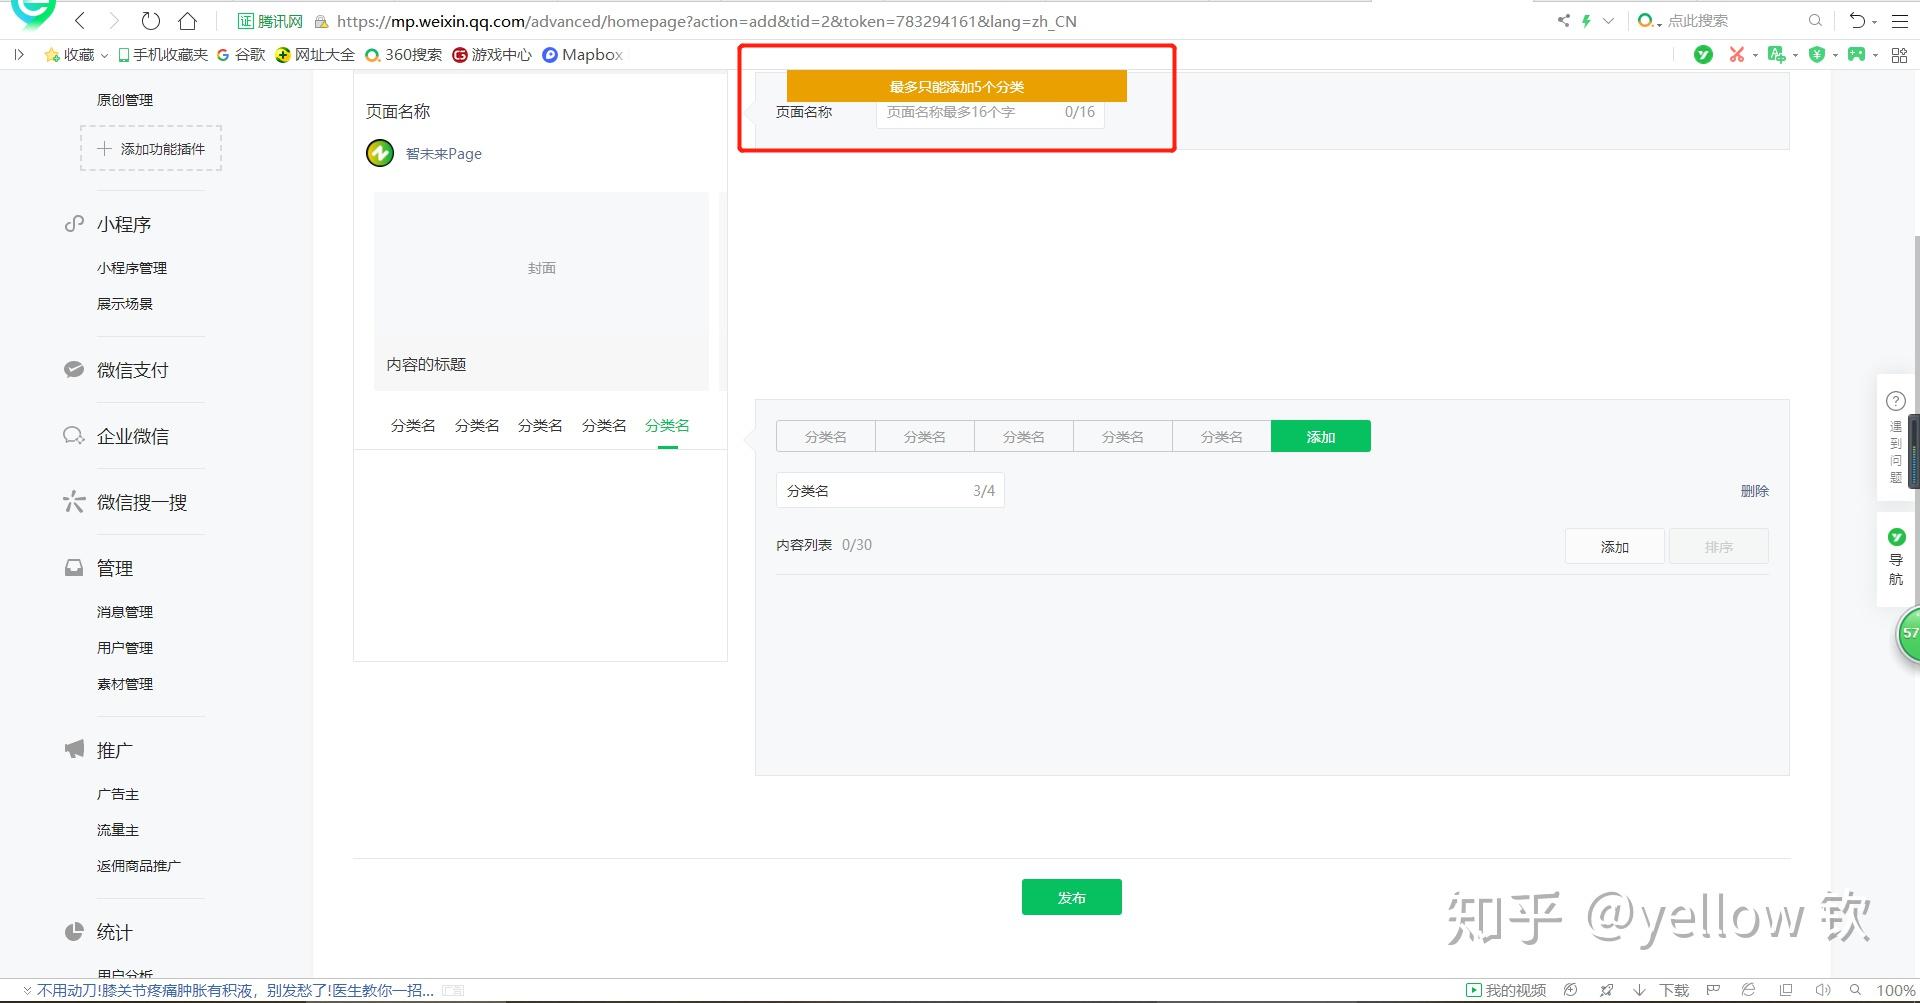The width and height of the screenshot is (1920, 1003).
Task: Open '消息管理' in sidebar
Action: tap(125, 612)
